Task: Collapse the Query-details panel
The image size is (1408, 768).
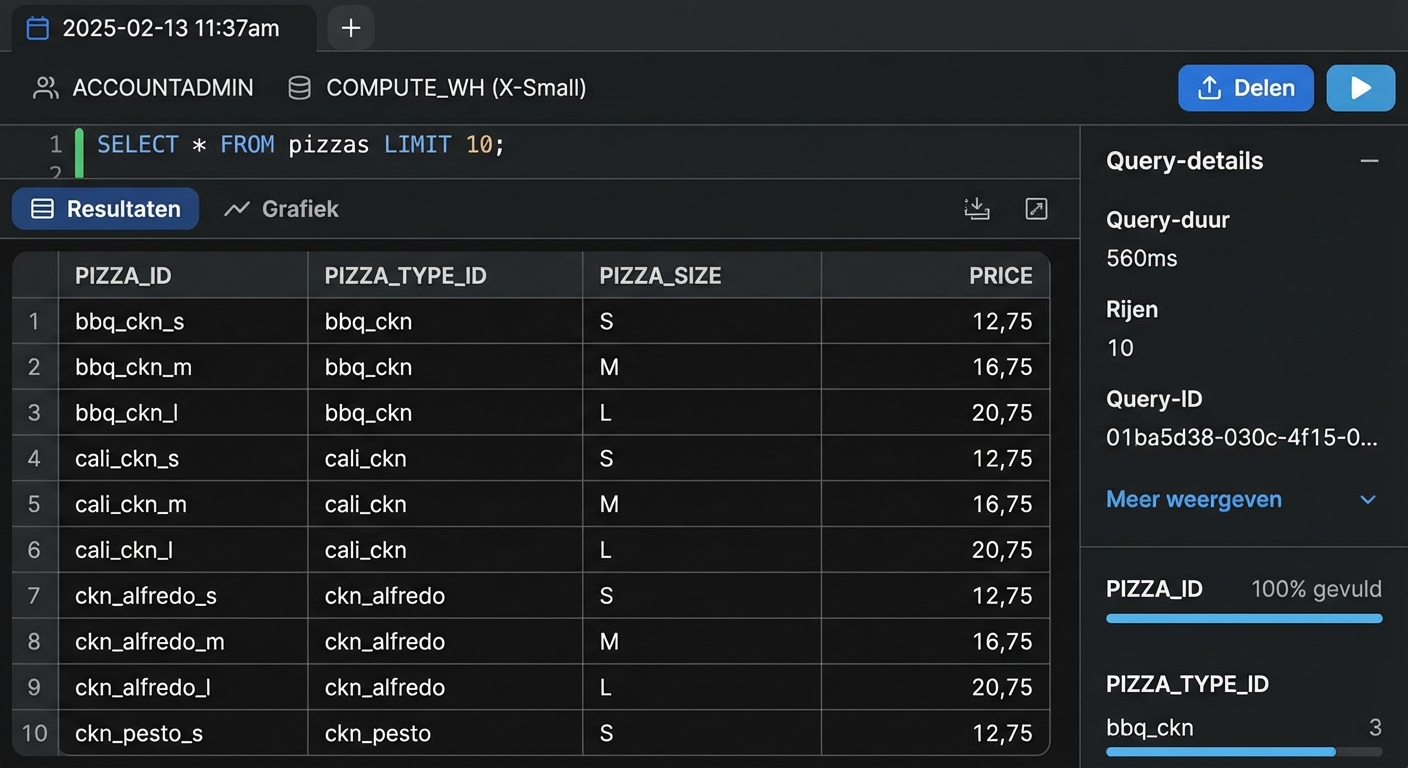Action: tap(1369, 161)
